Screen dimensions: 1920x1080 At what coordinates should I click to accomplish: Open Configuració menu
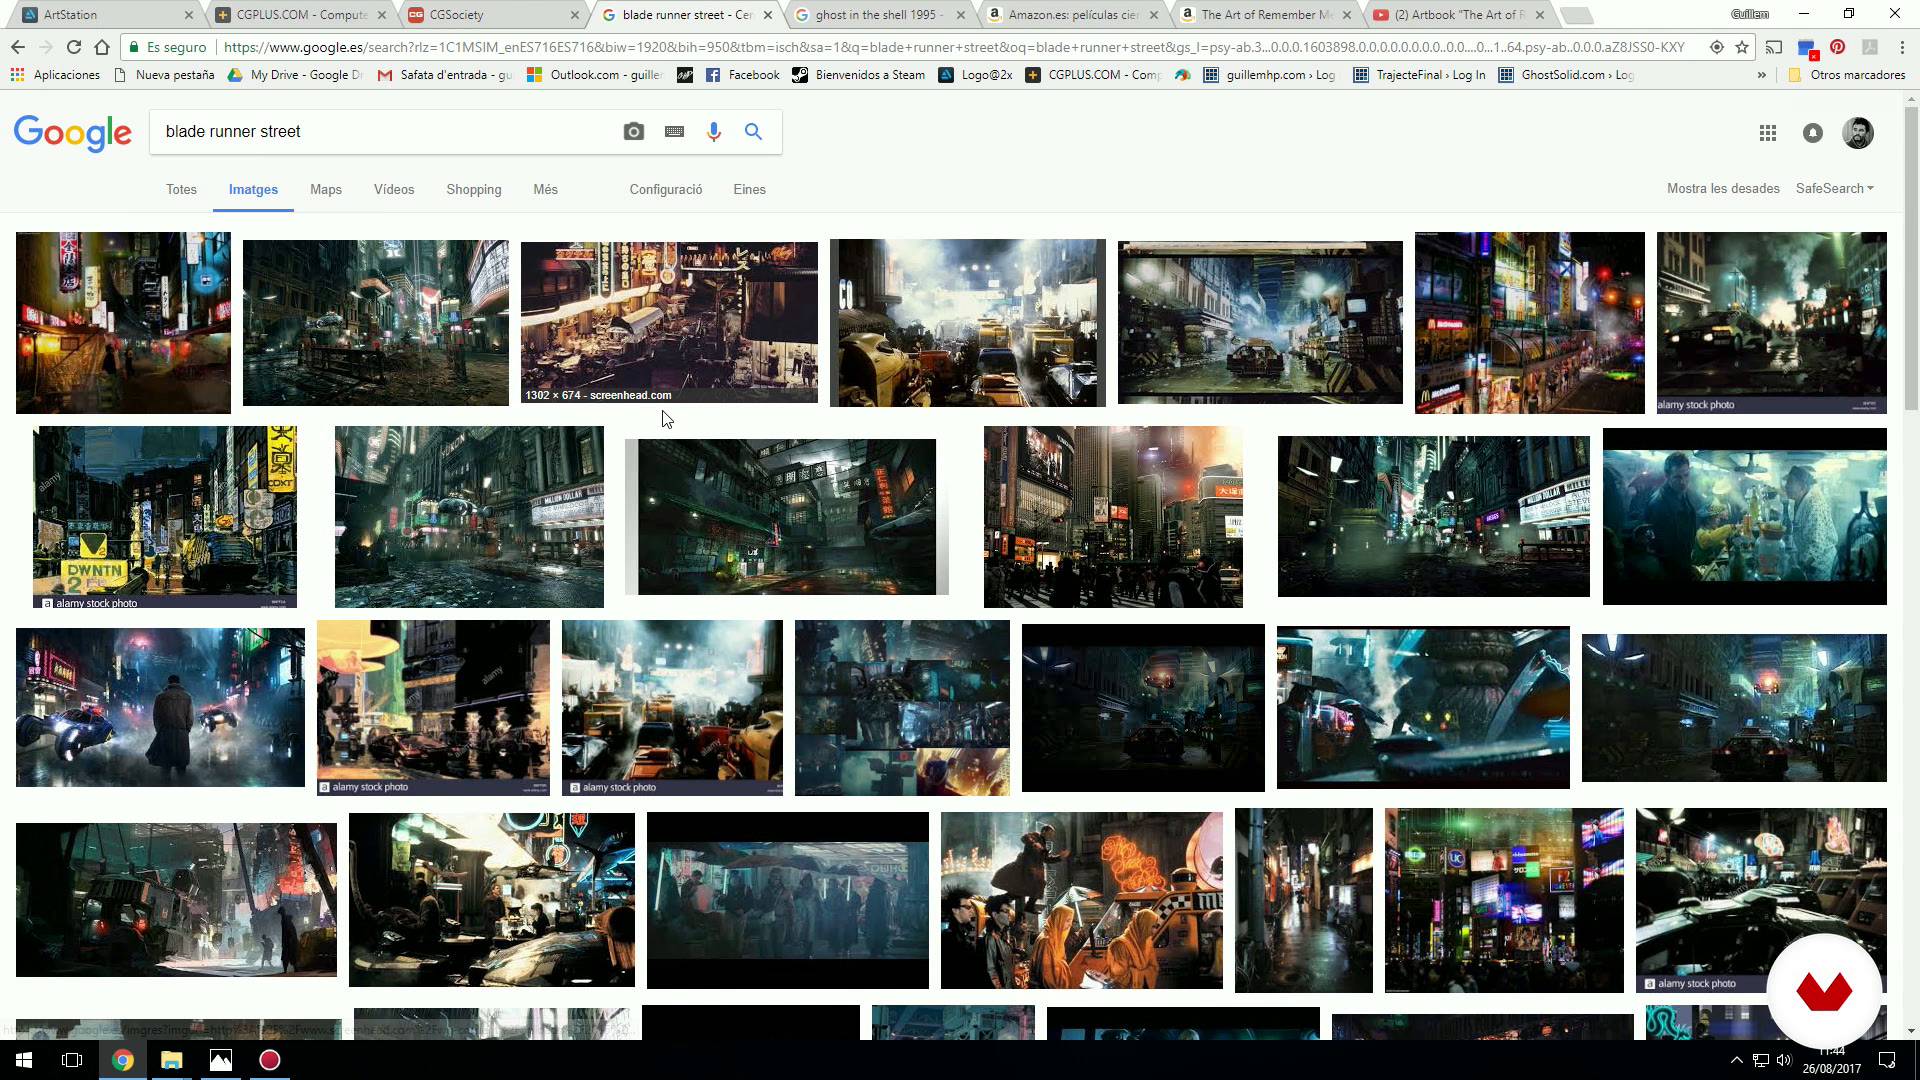[x=666, y=189]
